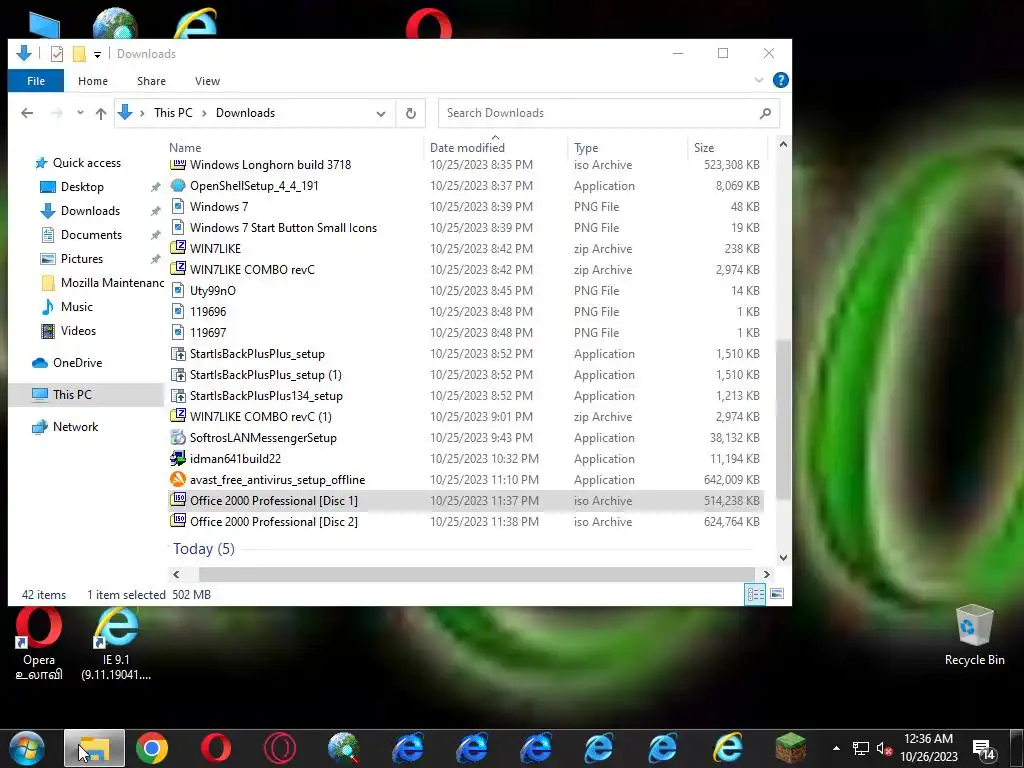The width and height of the screenshot is (1024, 768).
Task: Select the avast_free_antivirus_setup_offline icon
Action: click(178, 479)
